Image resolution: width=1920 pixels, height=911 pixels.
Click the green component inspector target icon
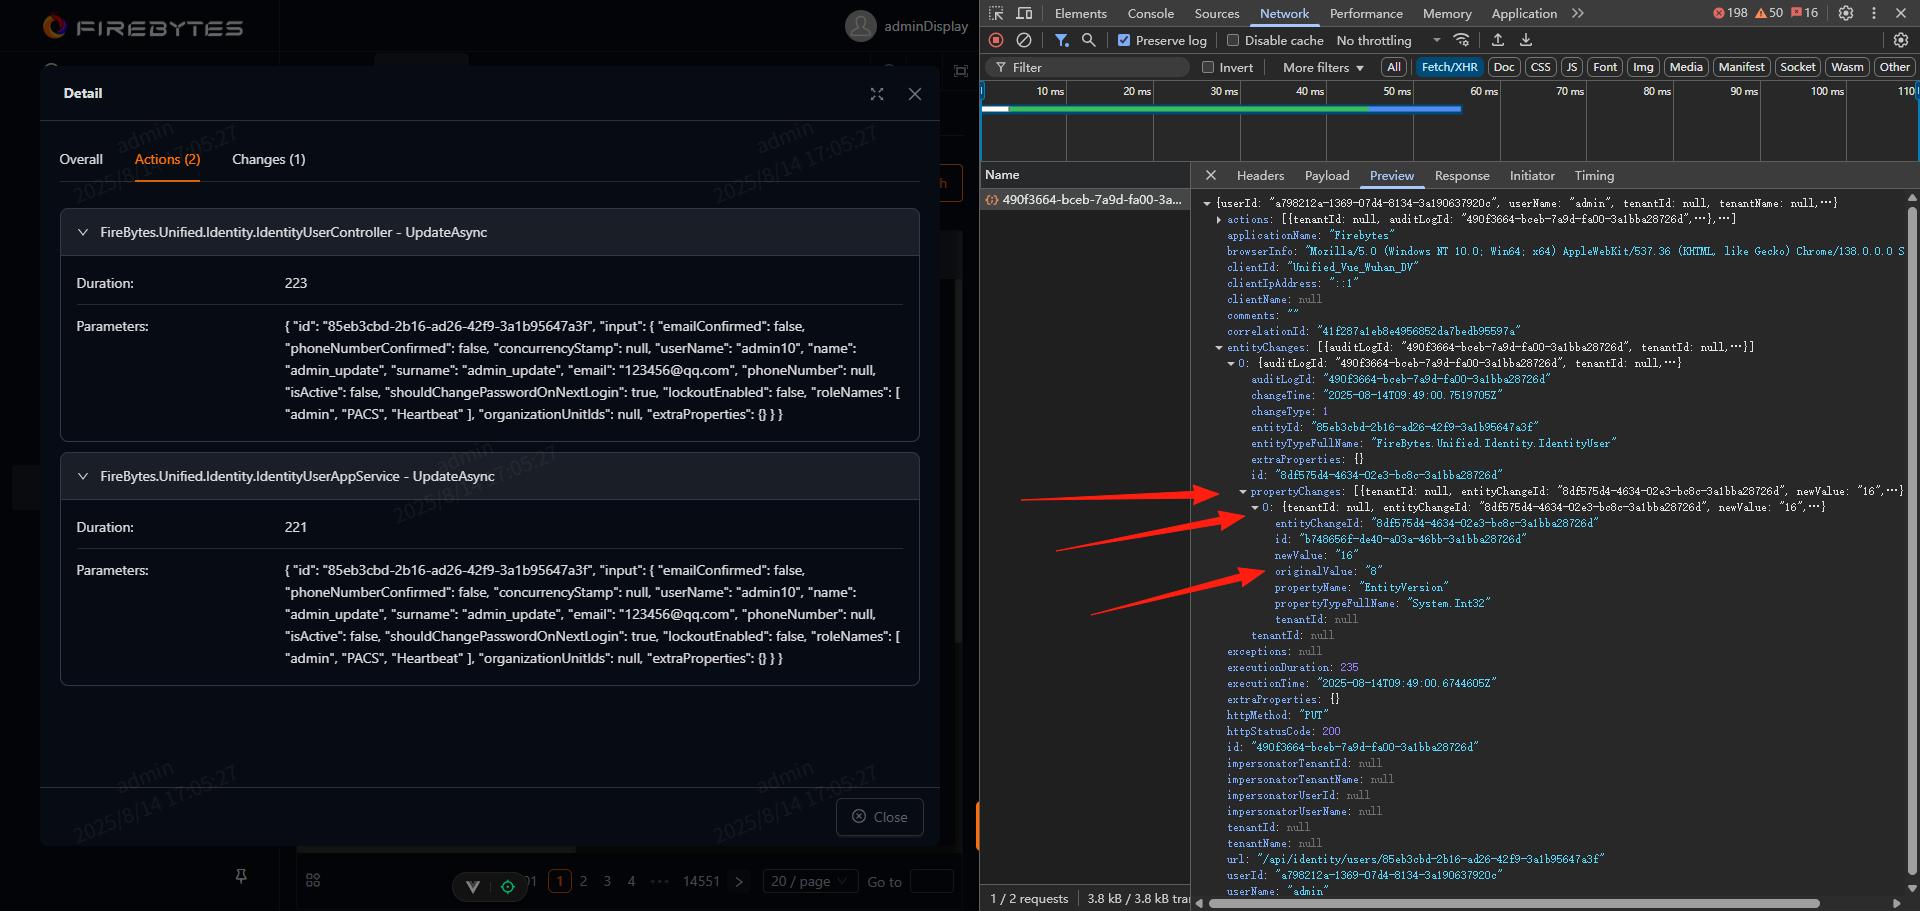coord(508,886)
